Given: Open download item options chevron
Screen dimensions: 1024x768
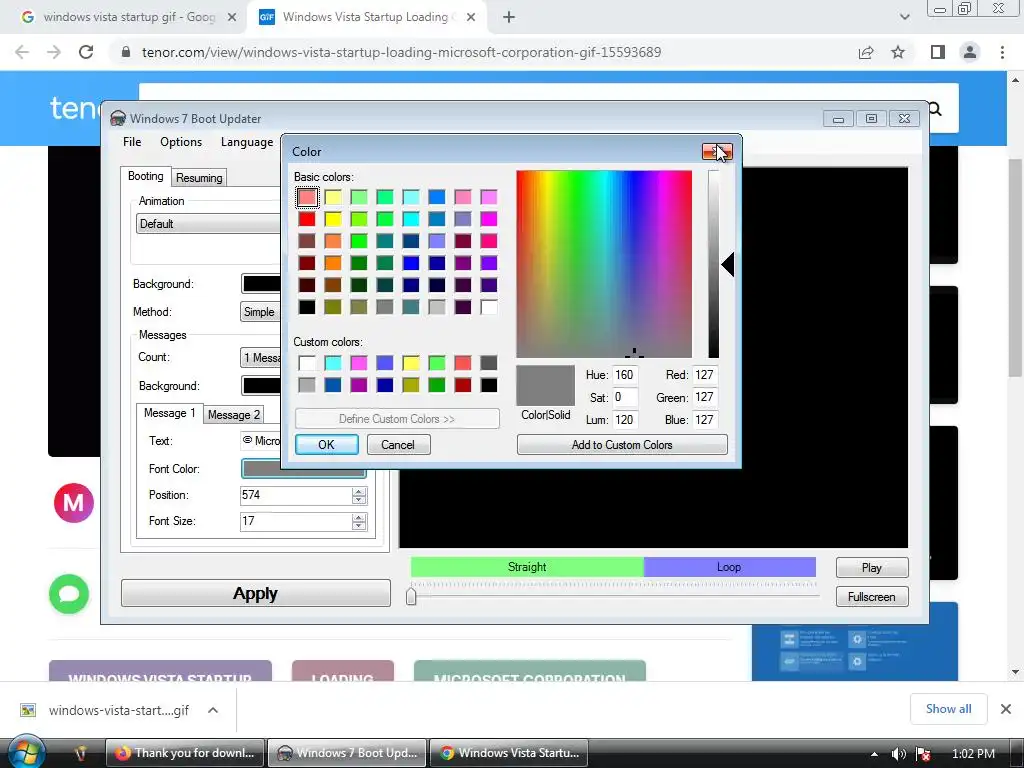Looking at the screenshot, I should click(x=213, y=710).
